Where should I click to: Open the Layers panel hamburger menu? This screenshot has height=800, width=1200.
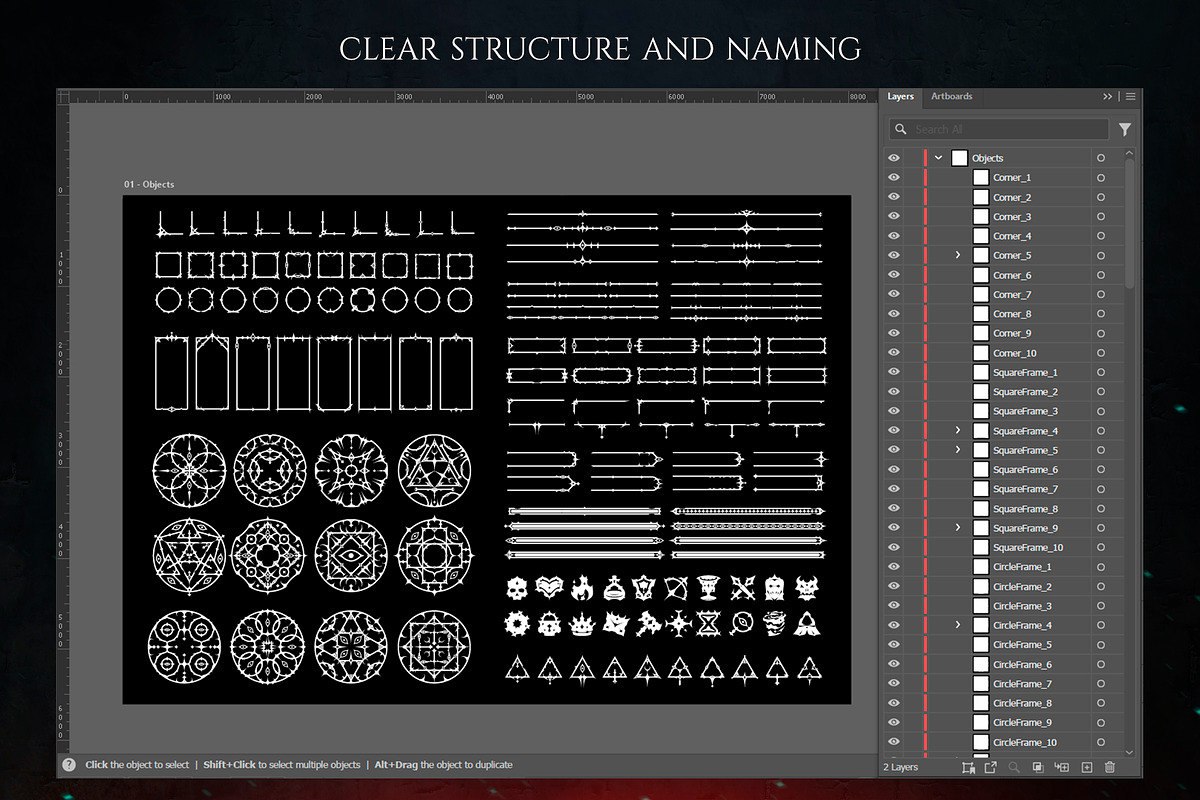pyautogui.click(x=1131, y=97)
